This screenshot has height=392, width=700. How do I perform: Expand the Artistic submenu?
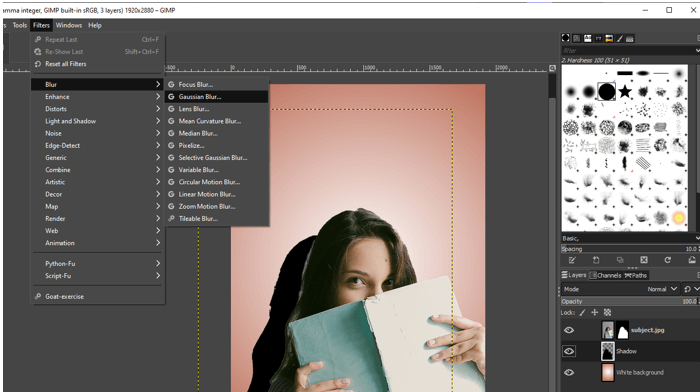[97, 182]
